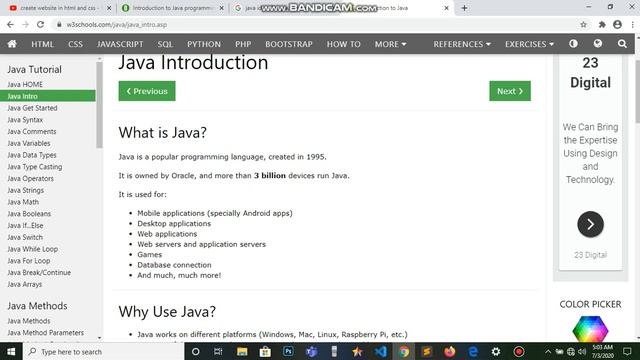Open the SQL menu item

click(x=165, y=44)
